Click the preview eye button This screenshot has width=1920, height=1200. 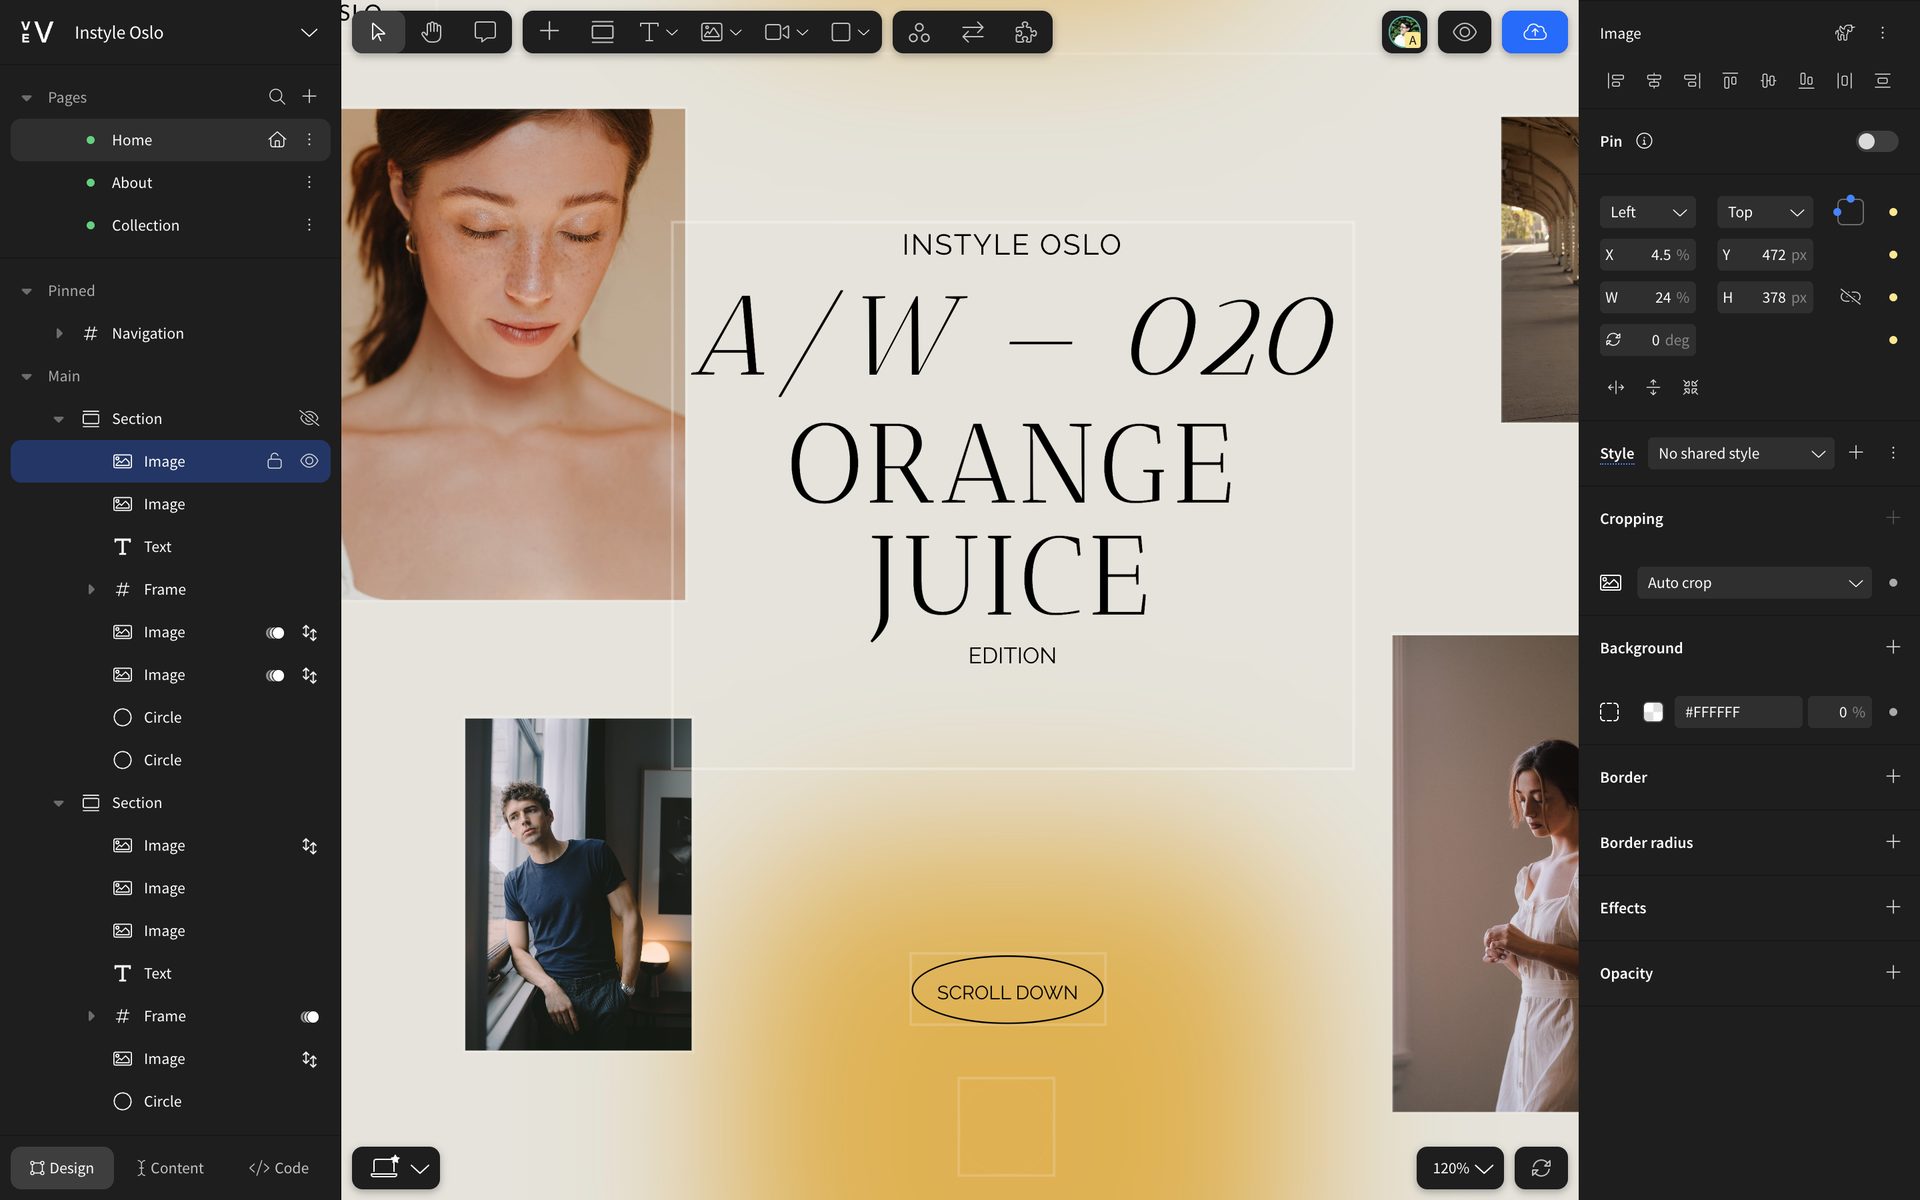(x=1464, y=32)
